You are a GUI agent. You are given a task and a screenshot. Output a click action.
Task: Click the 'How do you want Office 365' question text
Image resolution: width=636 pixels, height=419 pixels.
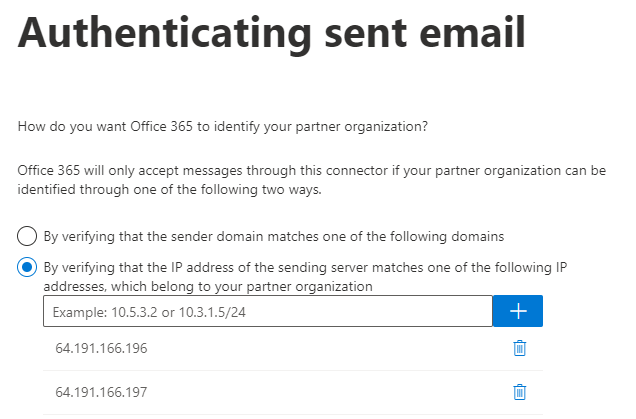click(x=223, y=127)
